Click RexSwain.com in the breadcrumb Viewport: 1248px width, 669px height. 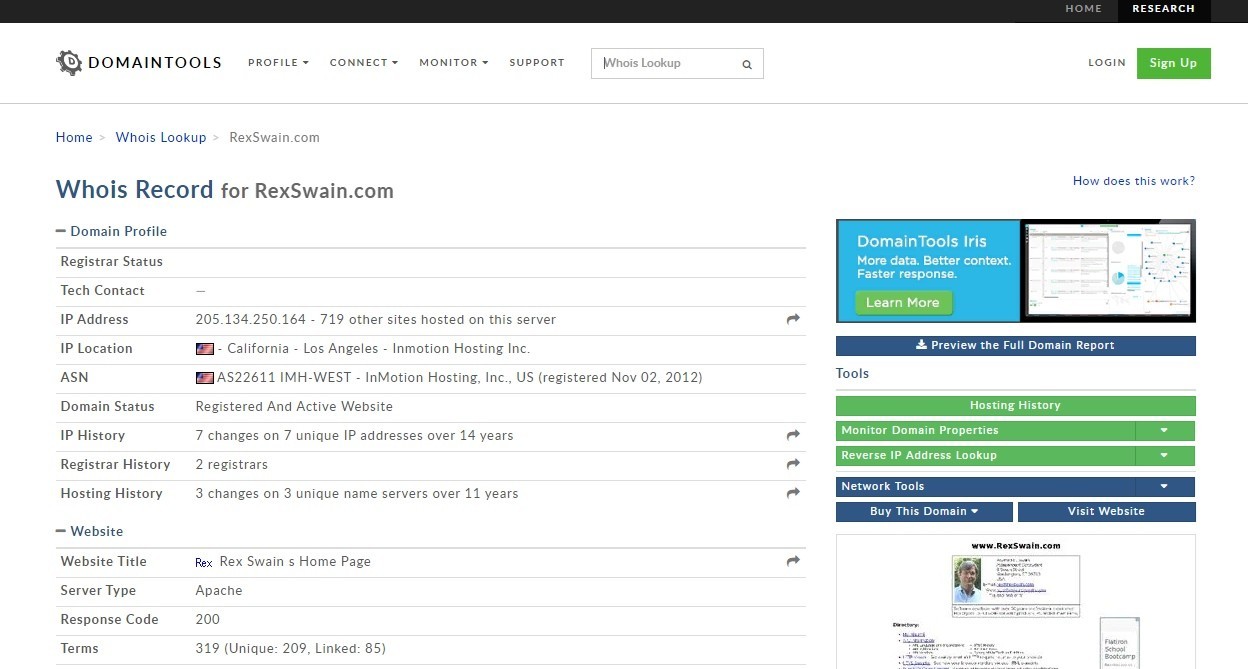275,137
